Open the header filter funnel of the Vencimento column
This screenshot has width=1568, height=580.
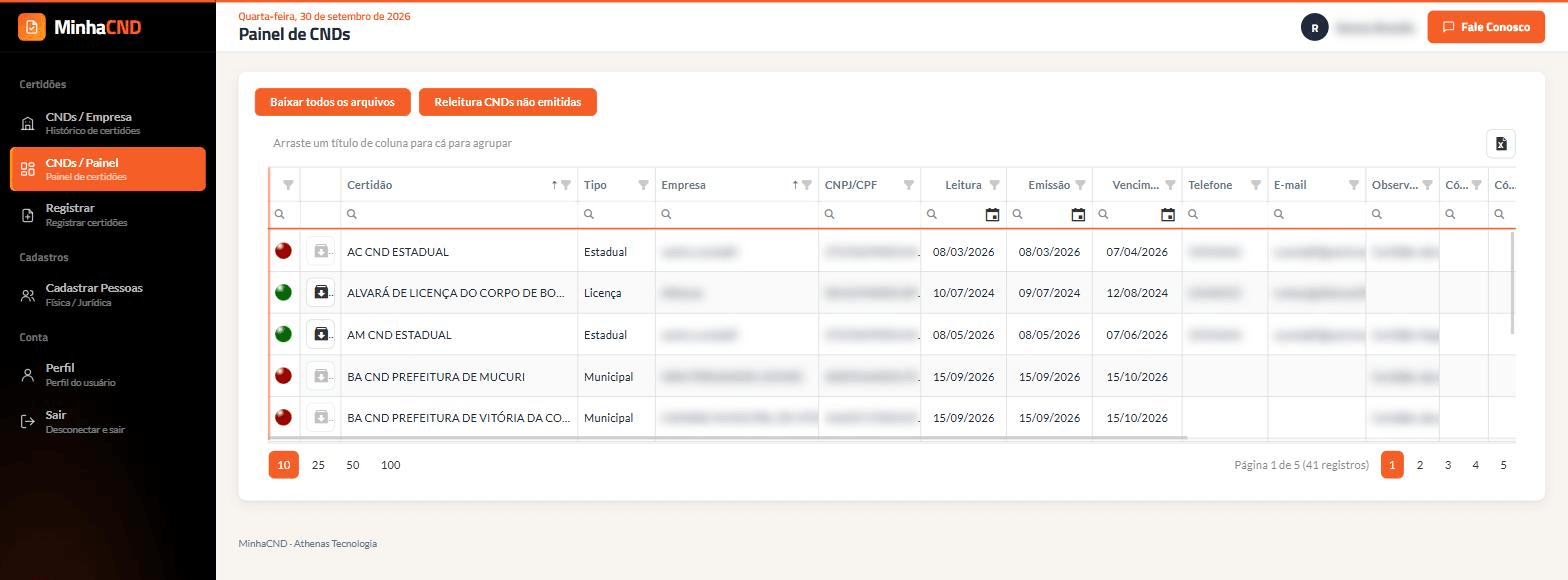pos(1170,185)
